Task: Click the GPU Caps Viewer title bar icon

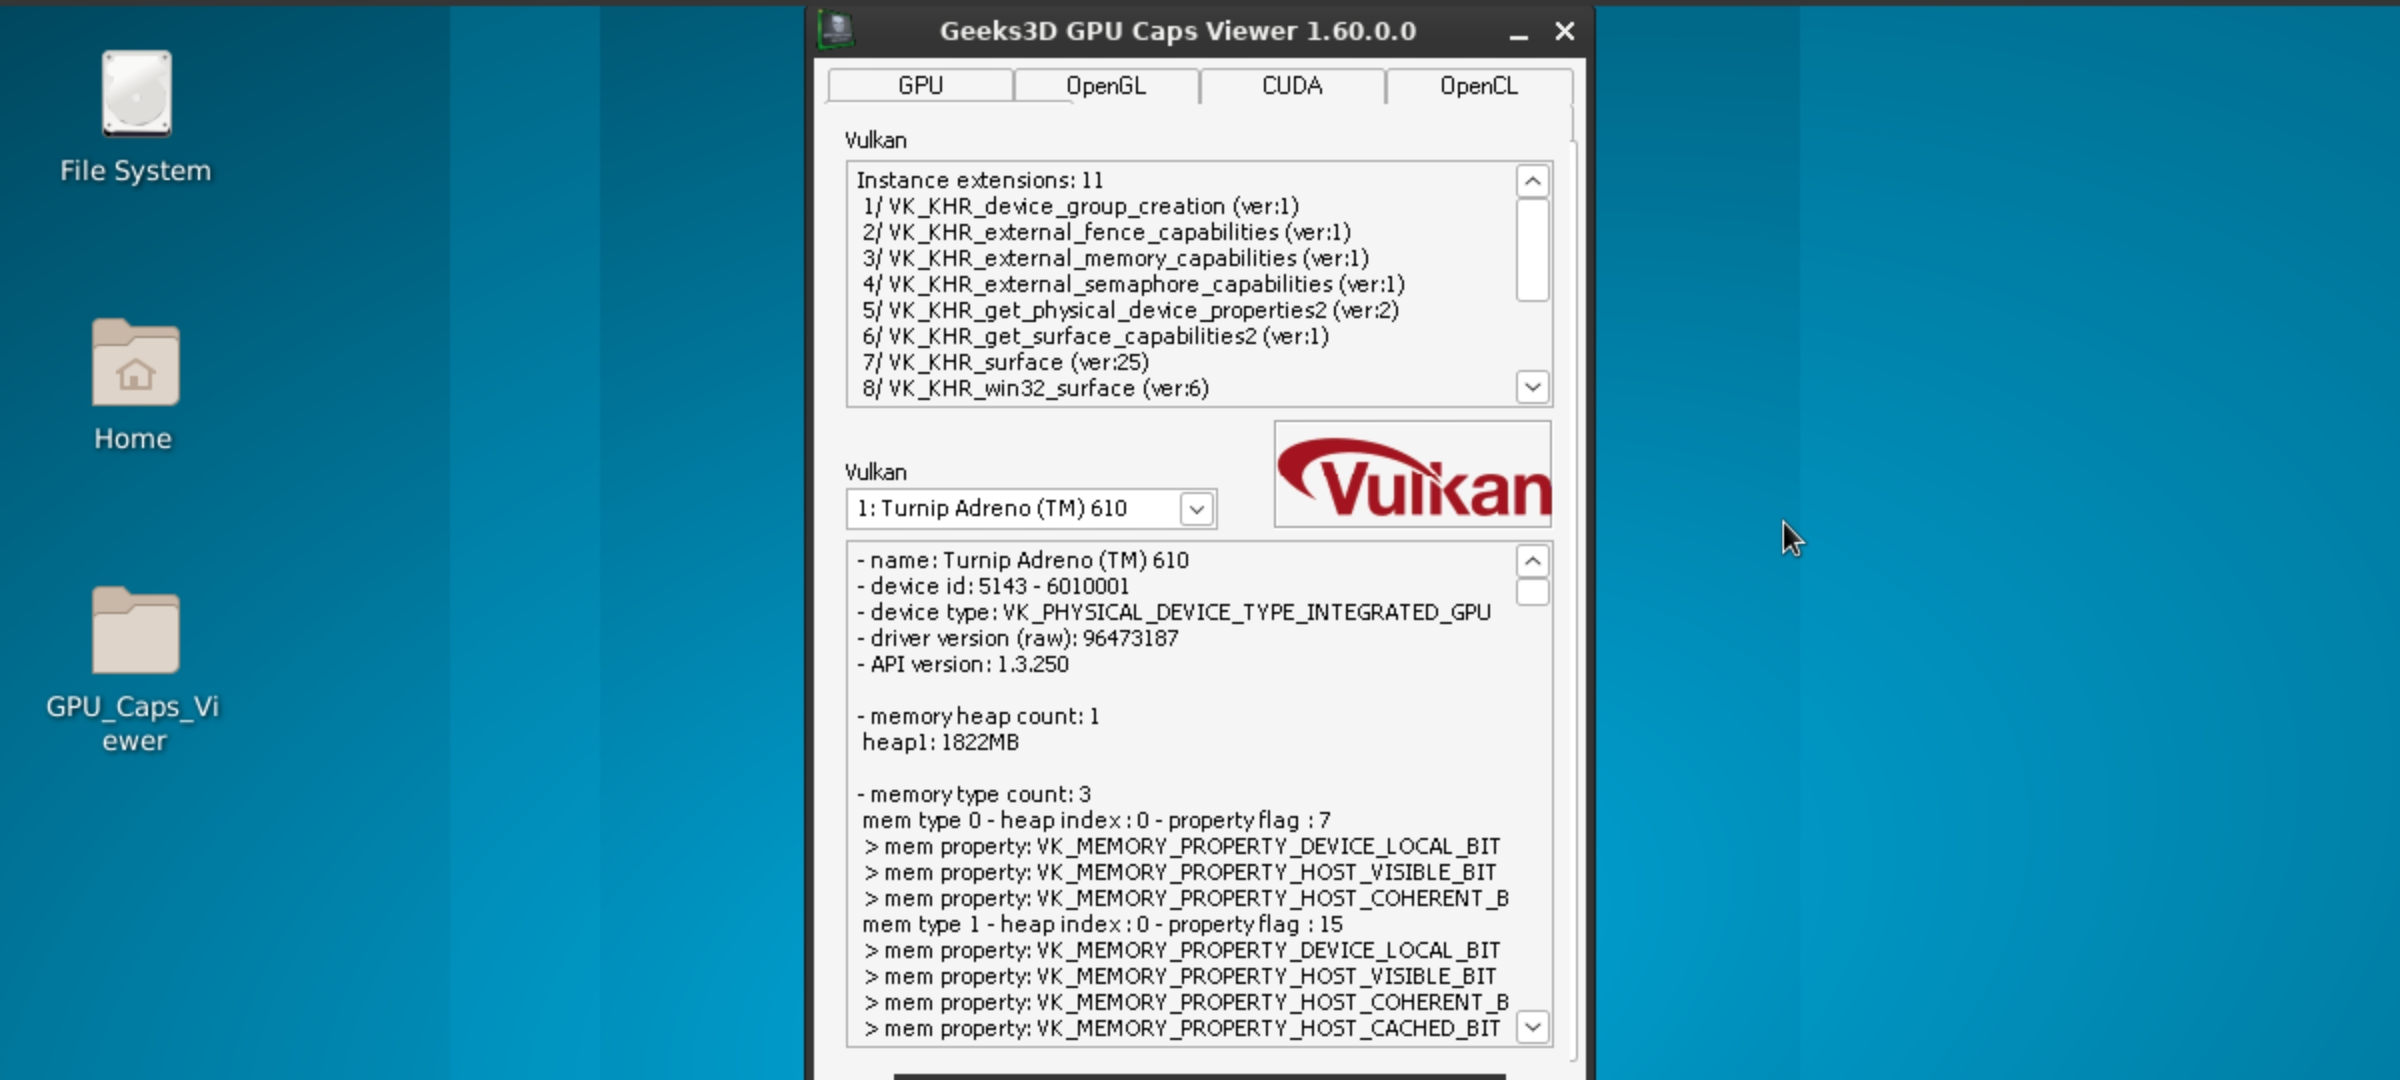Action: (x=836, y=30)
